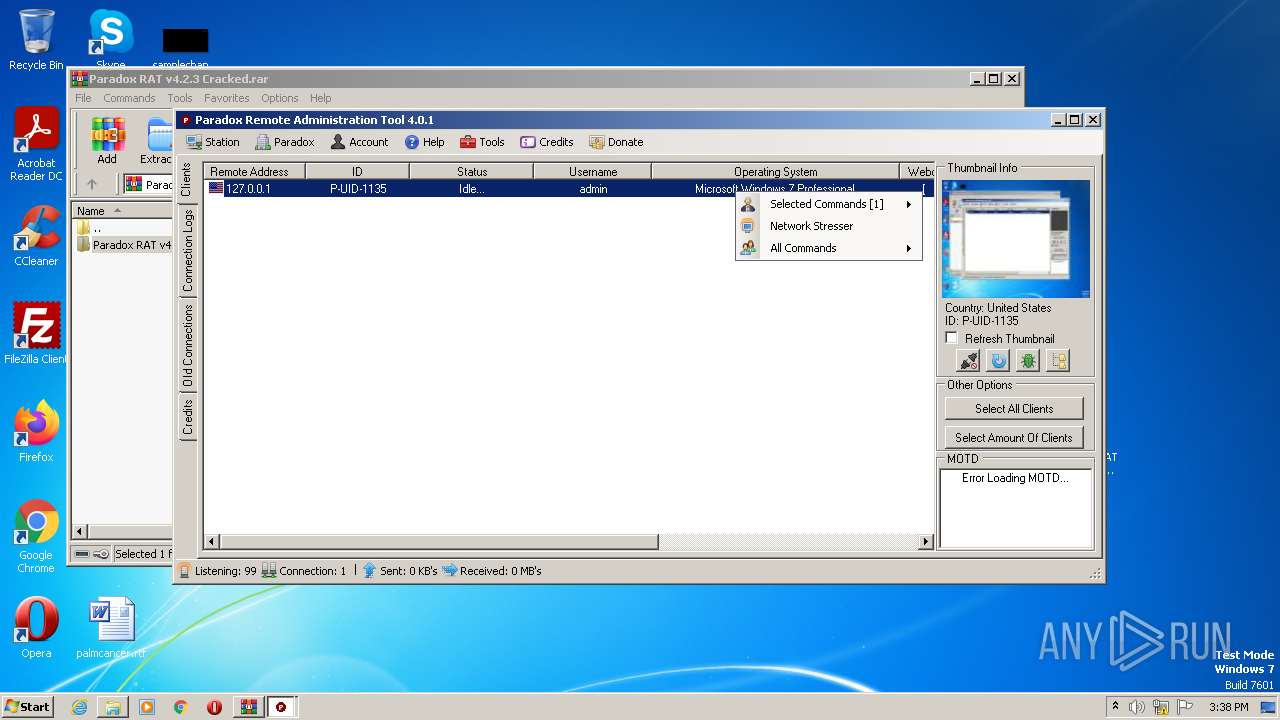
Task: Select the Paradox RAT folder in WinRAR
Action: [x=124, y=245]
